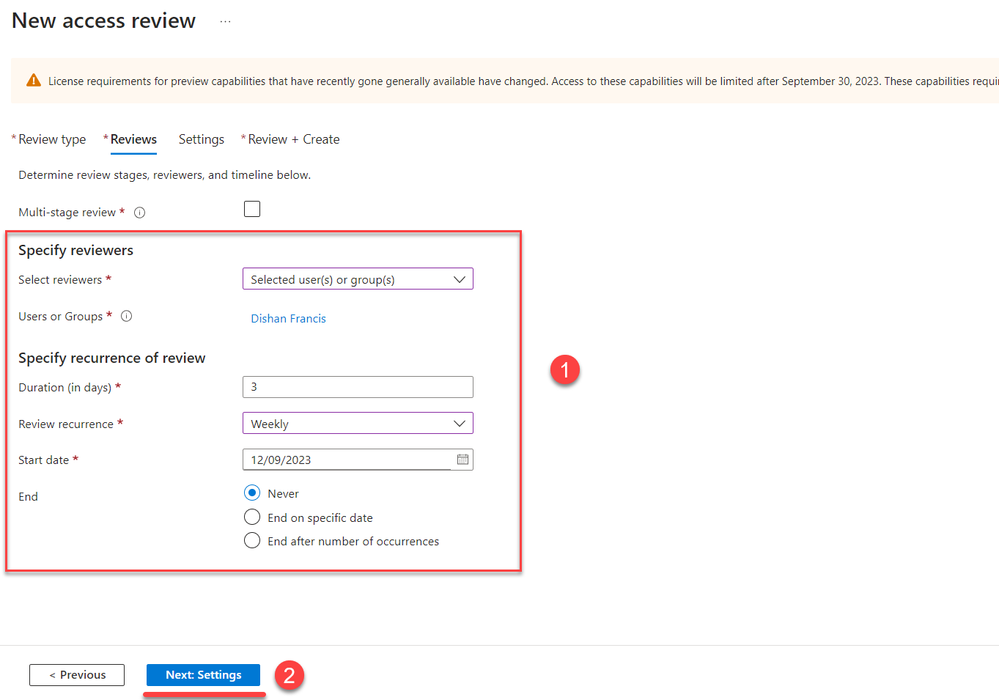Open the ellipsis menu beside New access review
Screen dimensions: 999x700
[x=225, y=22]
